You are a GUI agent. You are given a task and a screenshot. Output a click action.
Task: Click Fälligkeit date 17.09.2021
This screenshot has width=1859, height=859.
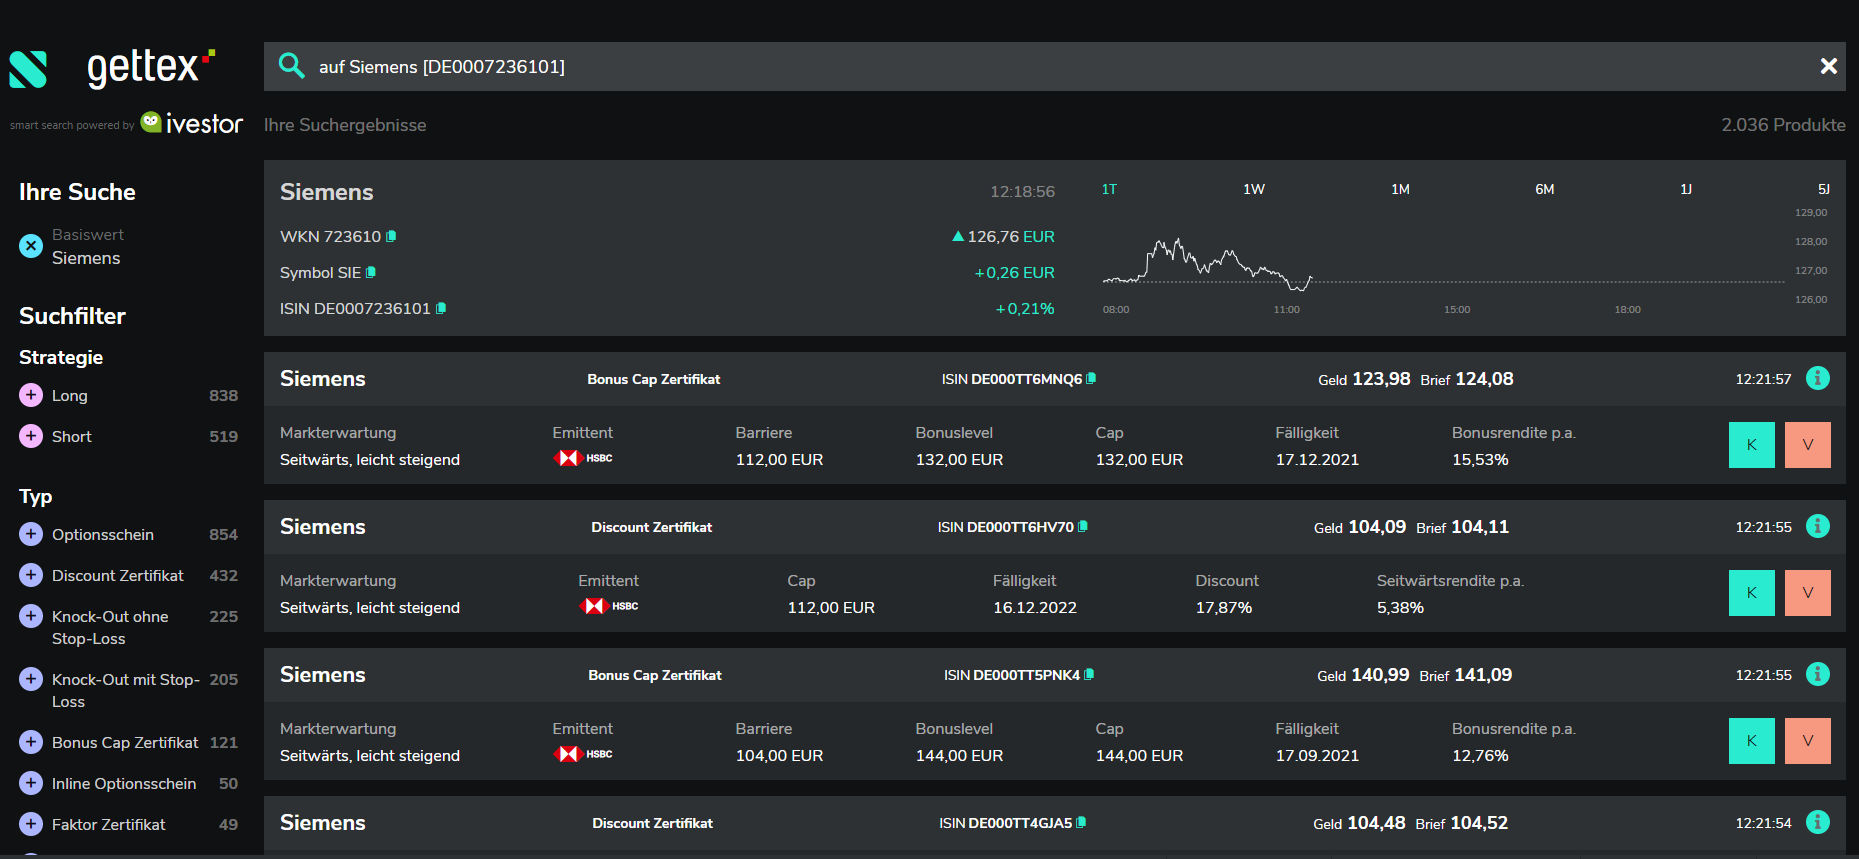1317,755
